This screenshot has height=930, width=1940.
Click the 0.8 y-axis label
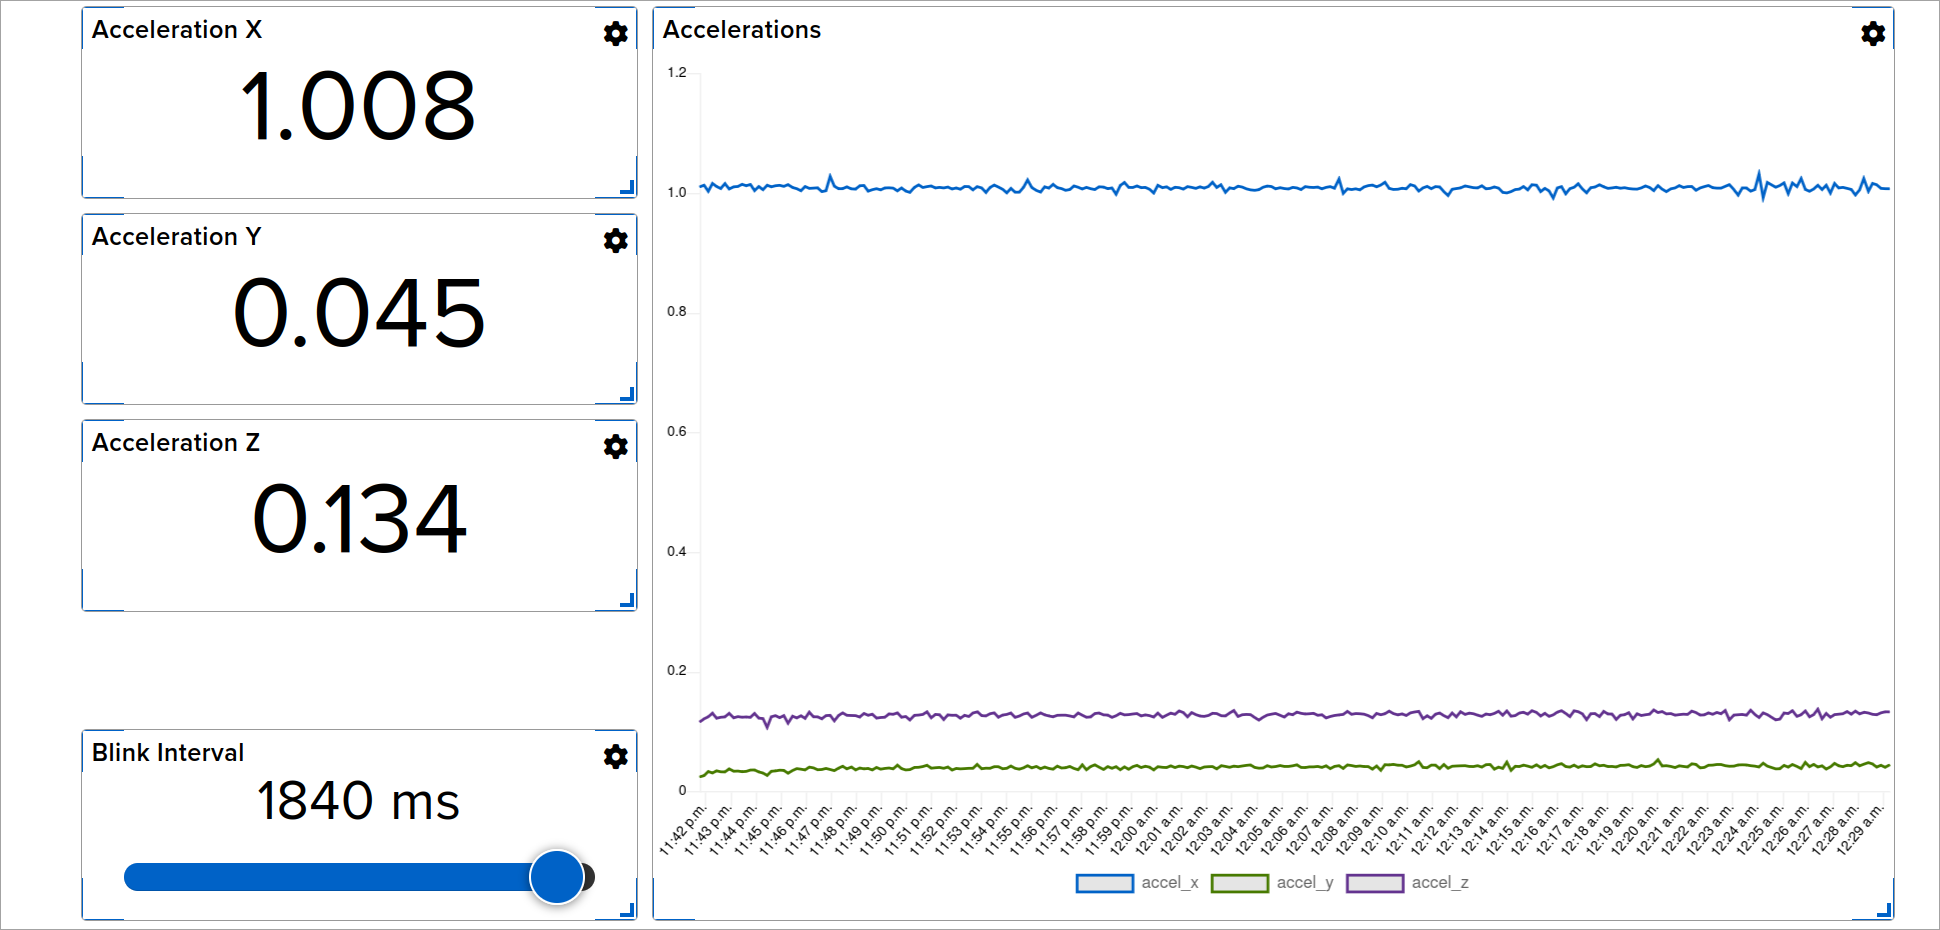tap(677, 311)
